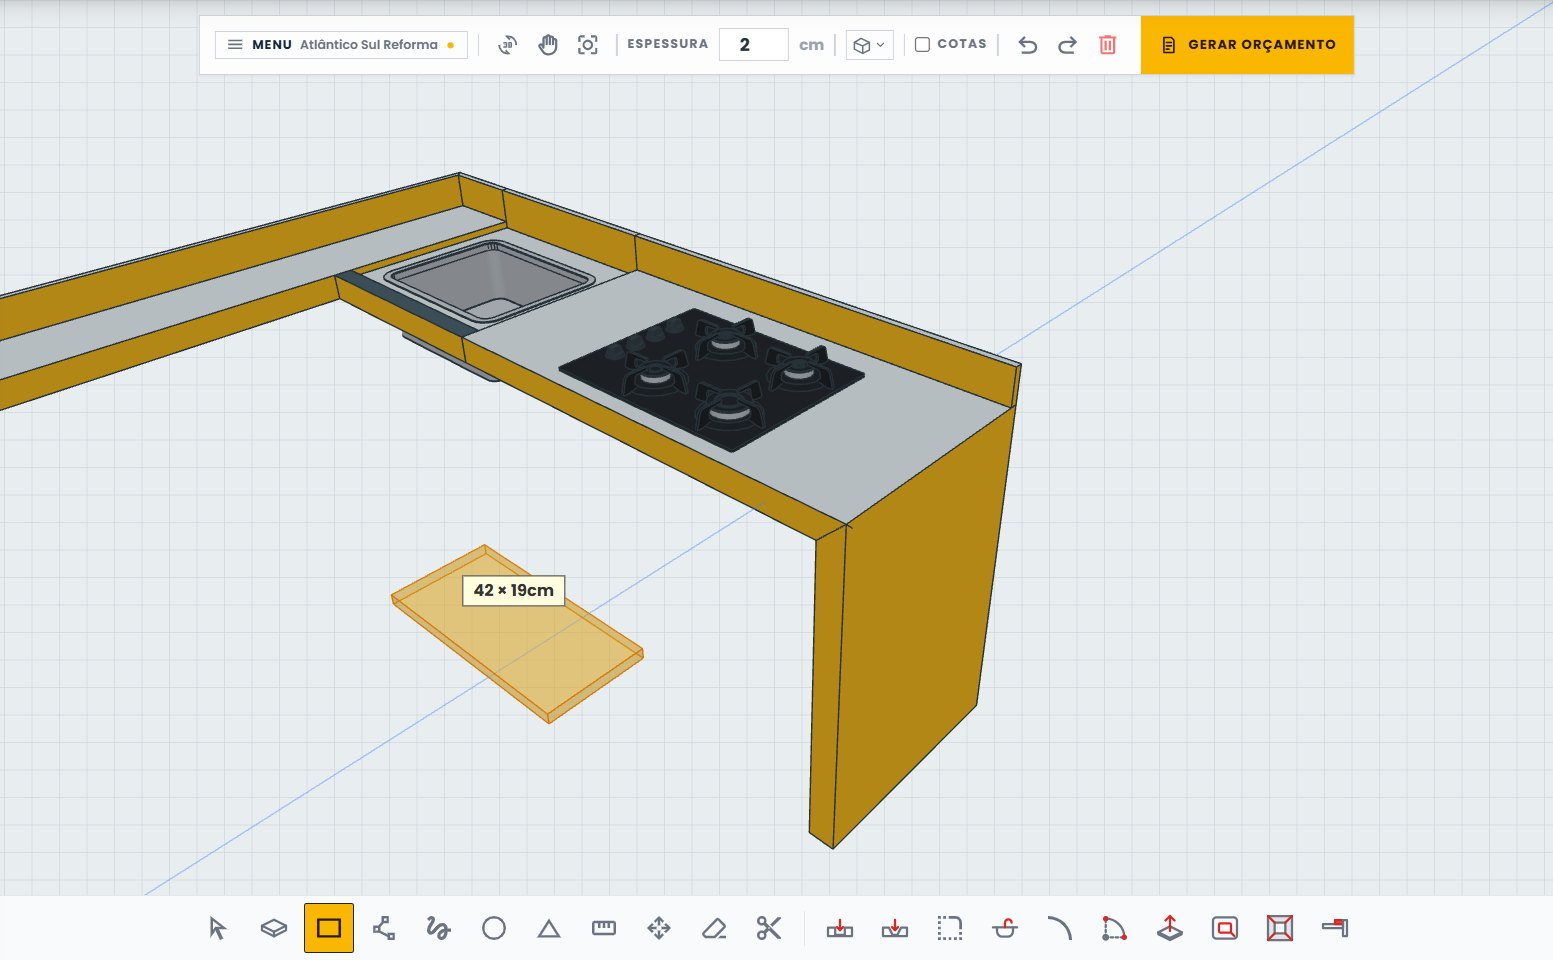The width and height of the screenshot is (1553, 960).
Task: Choose the sink with faucet tool
Action: click(1005, 928)
